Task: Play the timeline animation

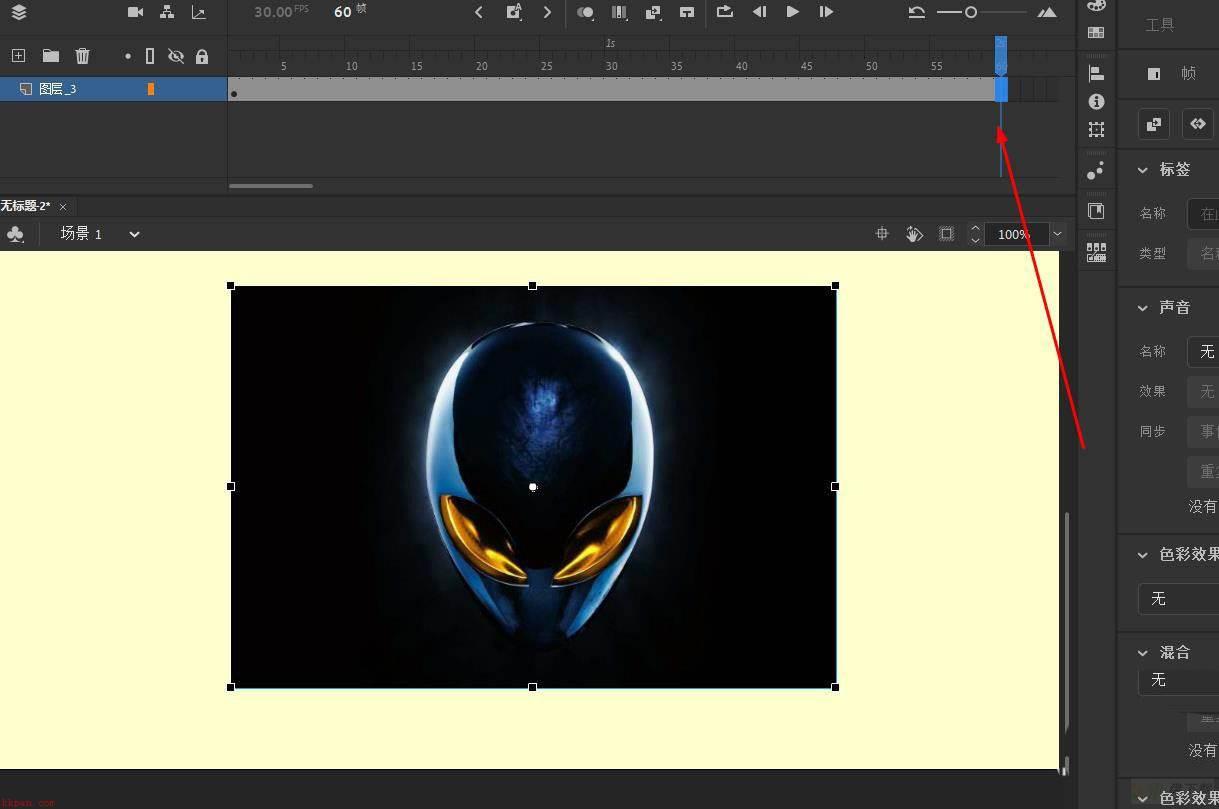Action: coord(792,12)
